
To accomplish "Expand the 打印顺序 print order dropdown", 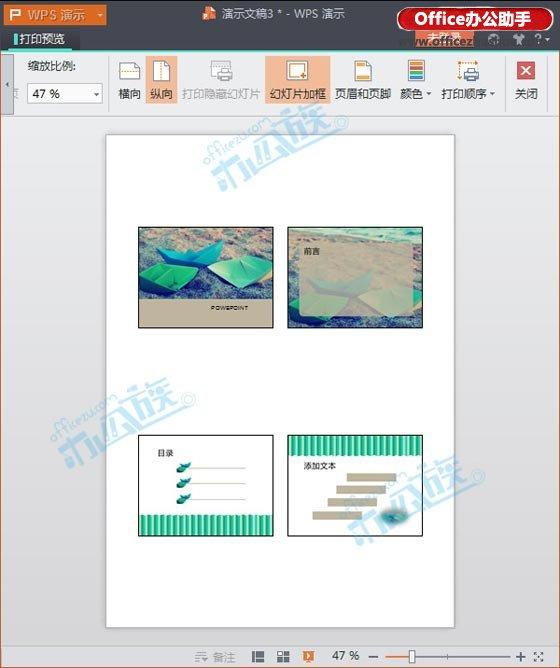I will (x=468, y=80).
